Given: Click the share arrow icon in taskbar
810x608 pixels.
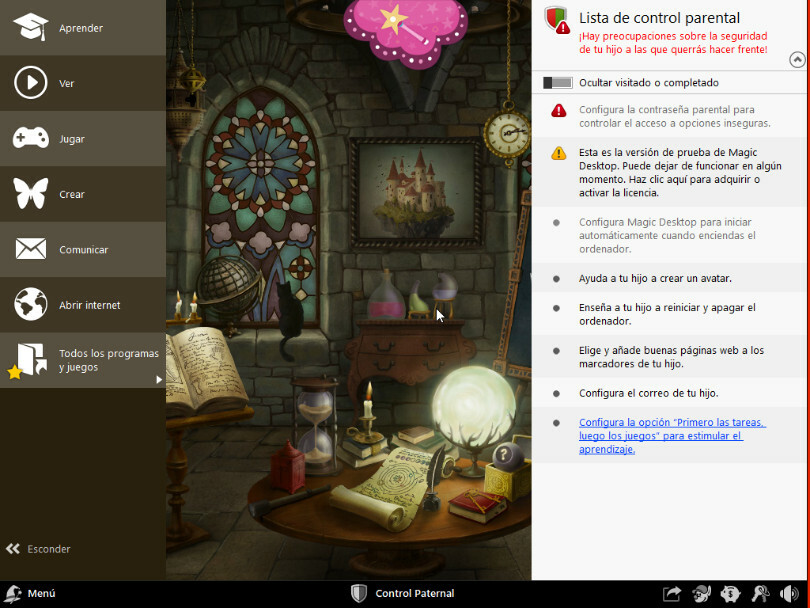Looking at the screenshot, I should tap(672, 594).
